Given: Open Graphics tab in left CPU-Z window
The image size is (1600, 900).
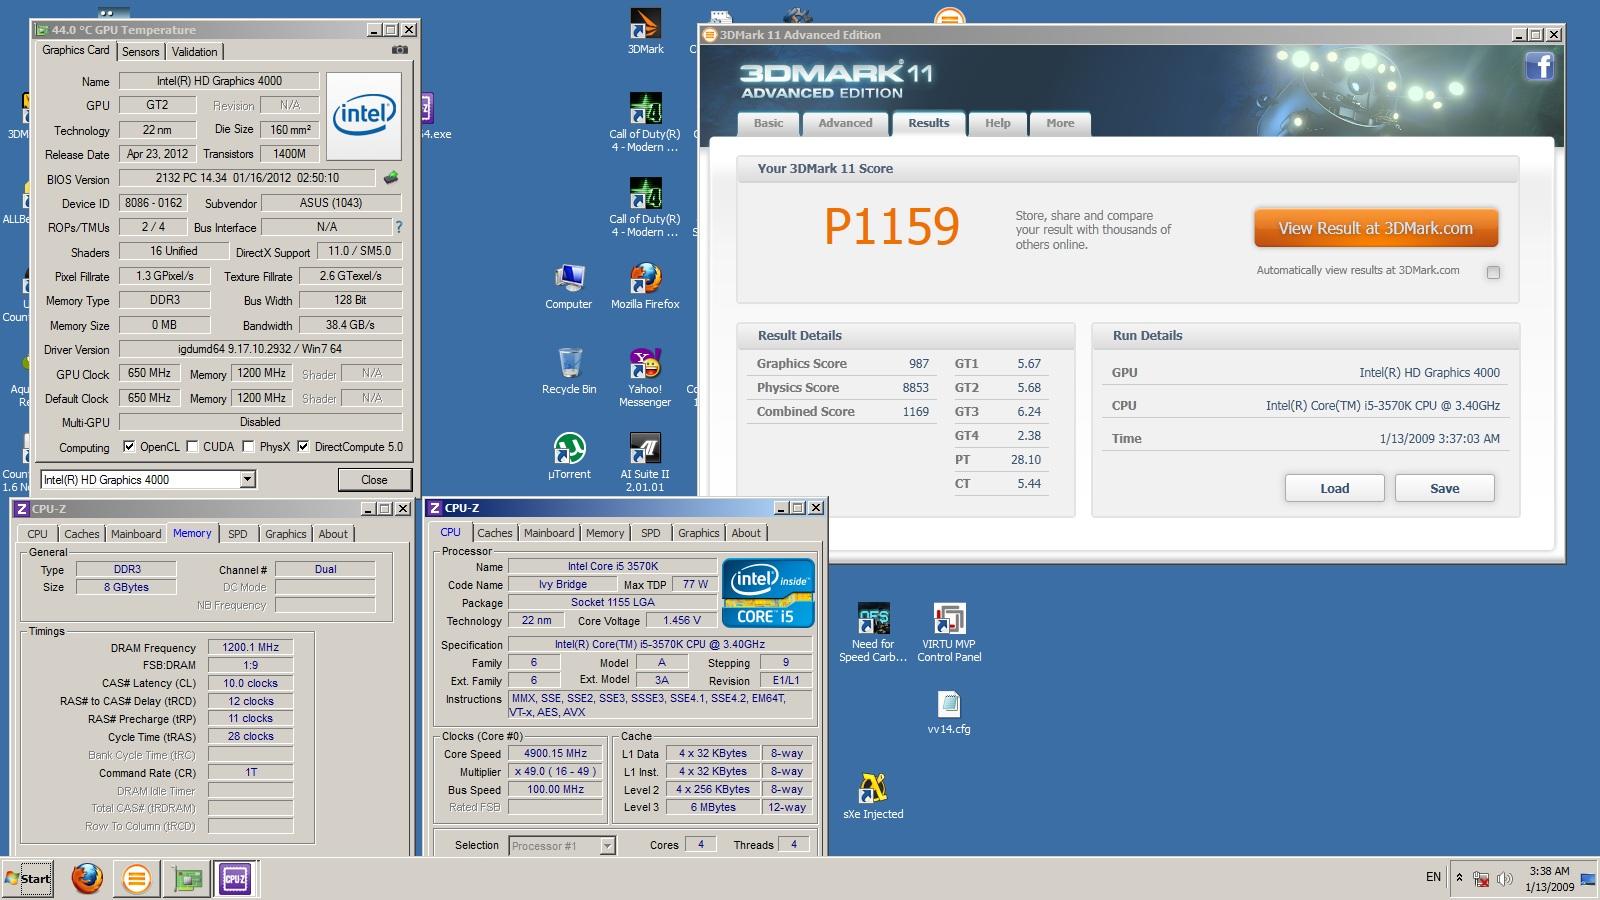Looking at the screenshot, I should click(285, 534).
